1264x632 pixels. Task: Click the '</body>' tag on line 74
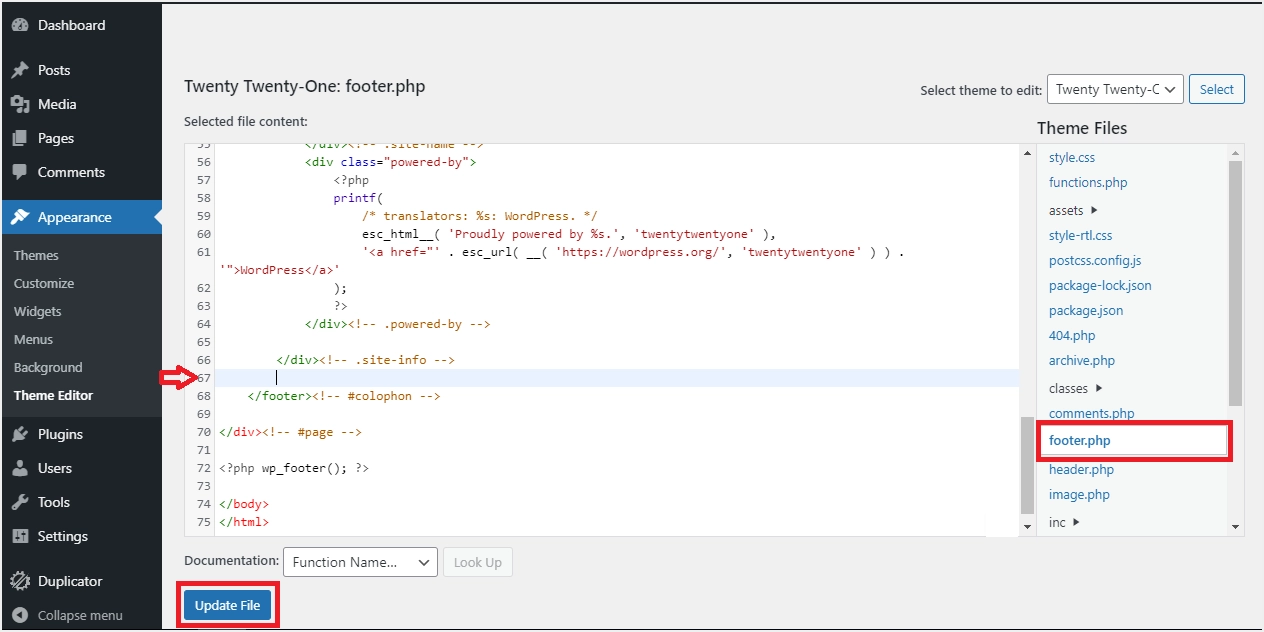pos(244,504)
